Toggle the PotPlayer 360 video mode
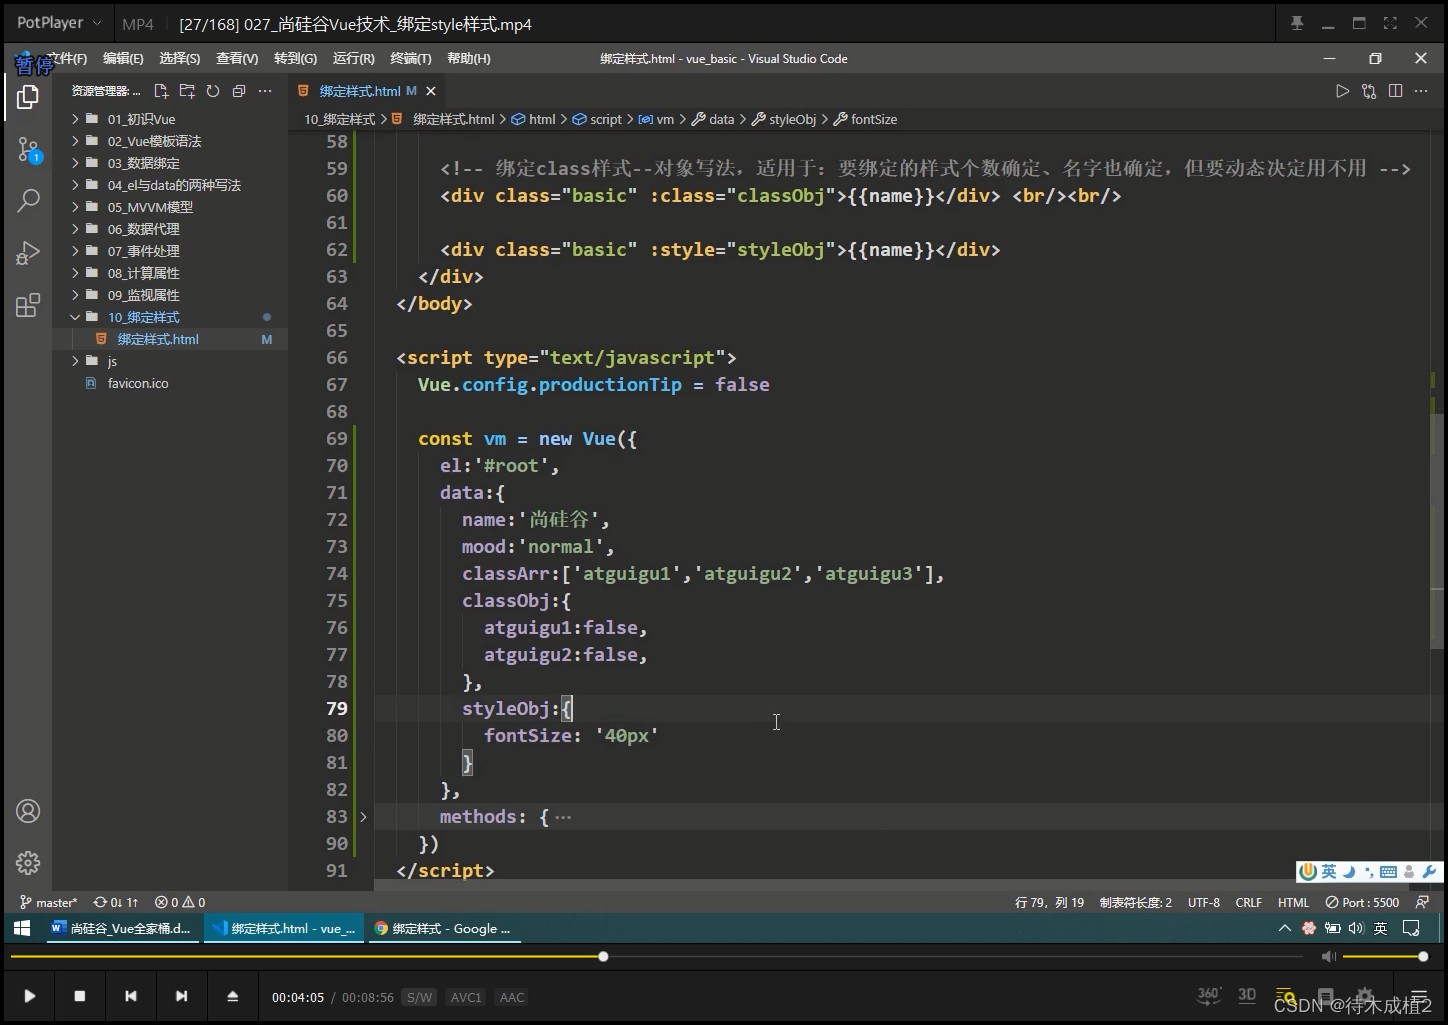 [1209, 995]
